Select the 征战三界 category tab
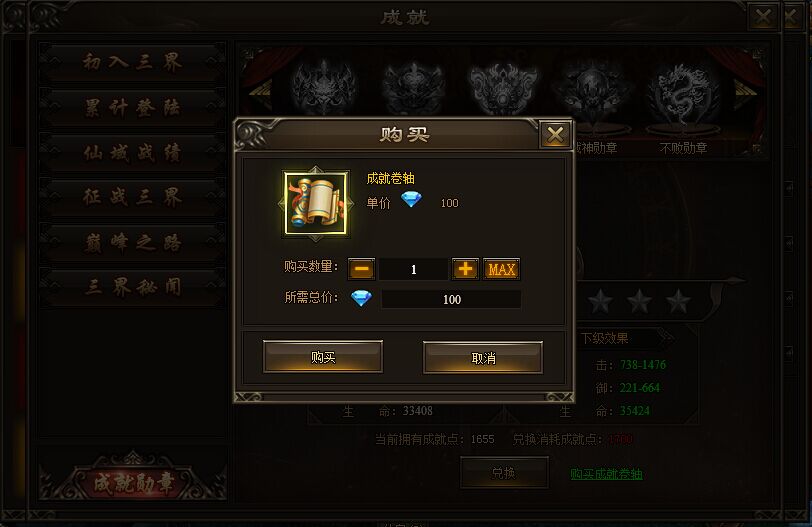This screenshot has width=812, height=527. pos(133,197)
